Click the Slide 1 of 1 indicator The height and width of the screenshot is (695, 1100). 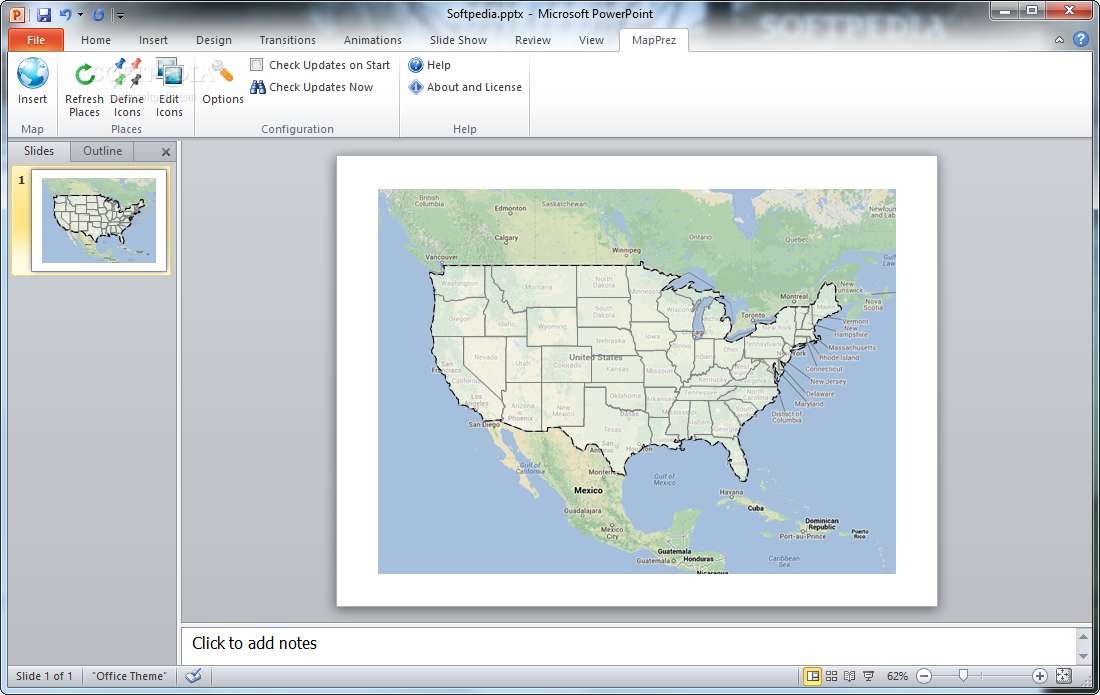[x=44, y=676]
